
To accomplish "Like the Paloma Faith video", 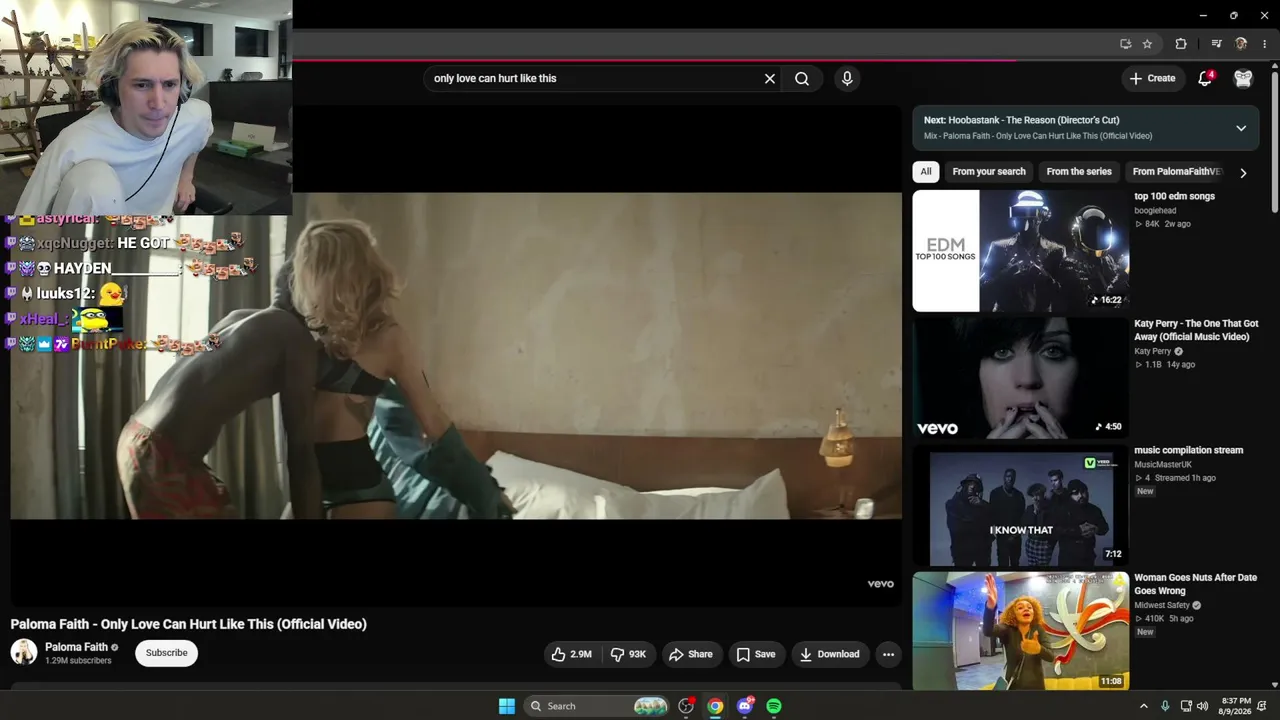I will click(x=571, y=654).
